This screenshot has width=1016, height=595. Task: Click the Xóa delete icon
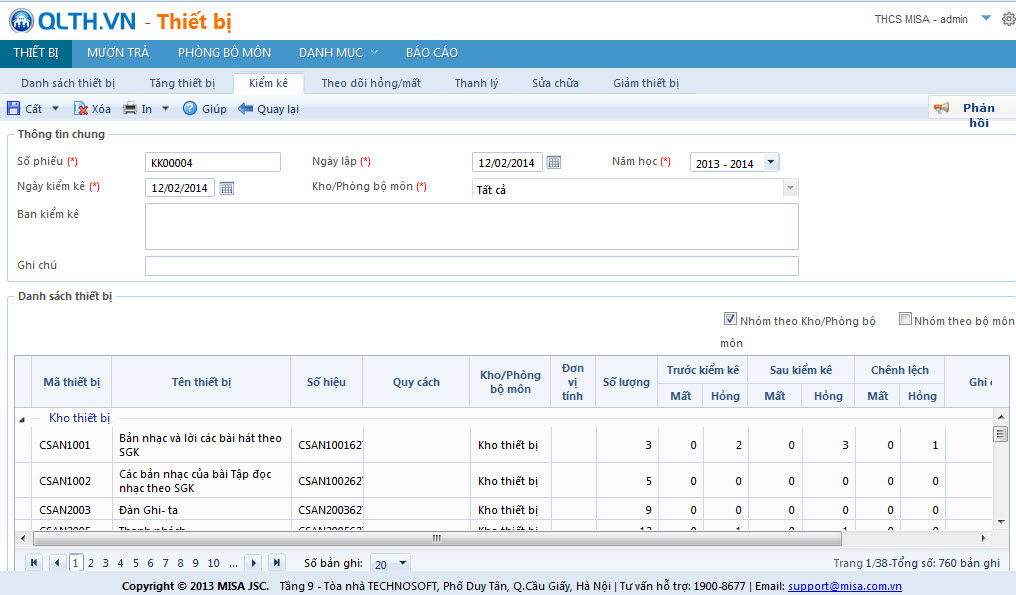pyautogui.click(x=81, y=109)
